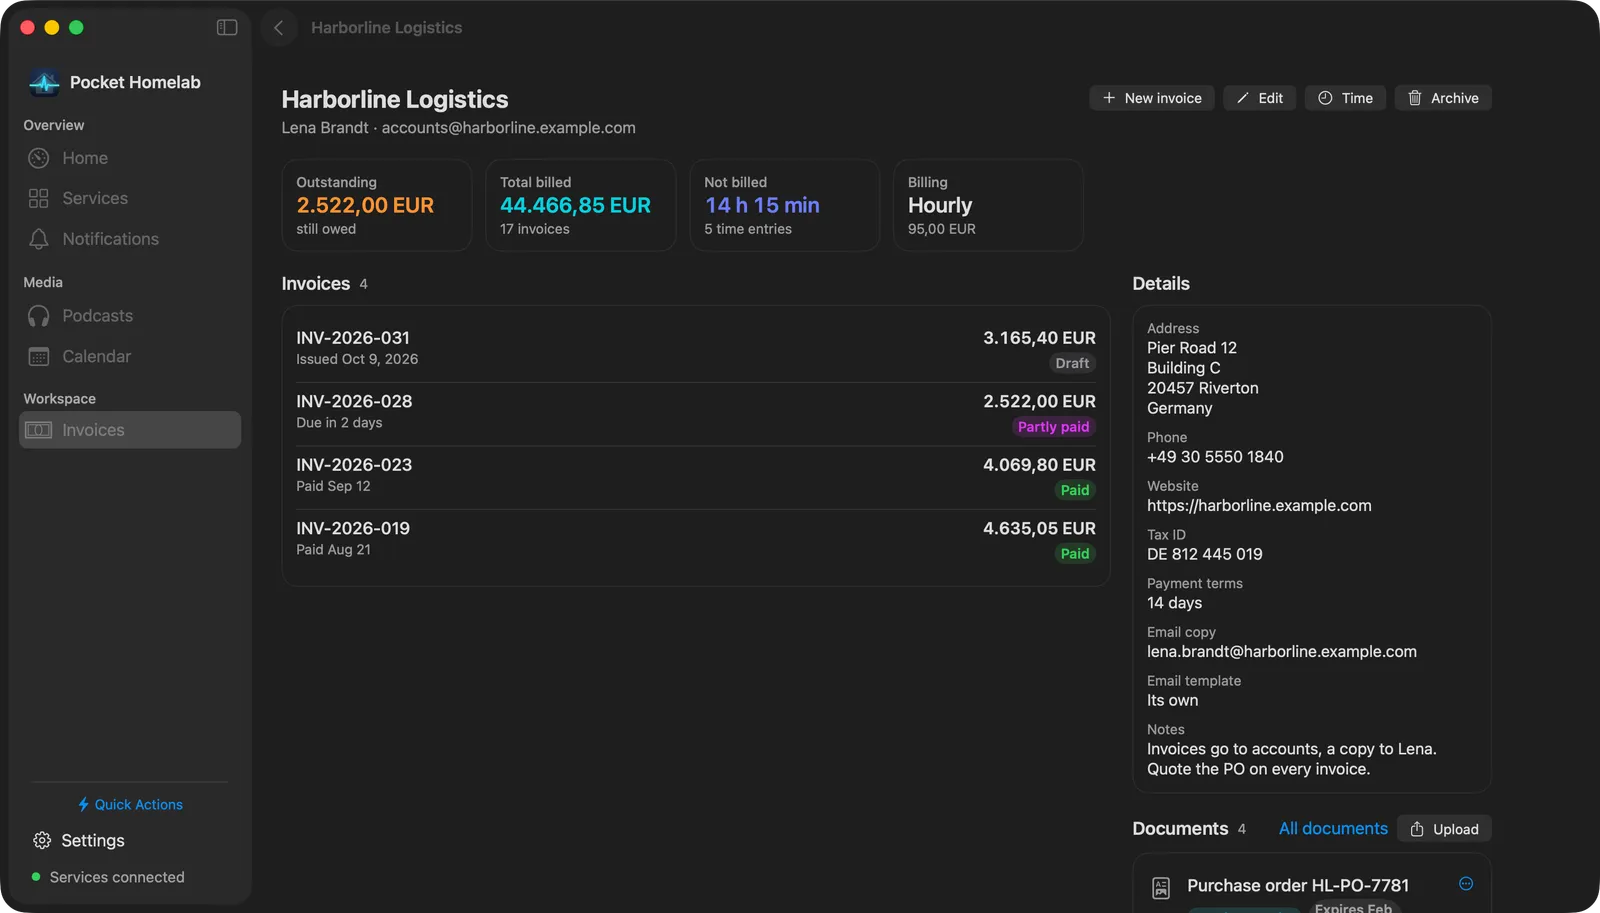Open invoice INV-2026-019
This screenshot has width=1600, height=913.
coord(696,541)
